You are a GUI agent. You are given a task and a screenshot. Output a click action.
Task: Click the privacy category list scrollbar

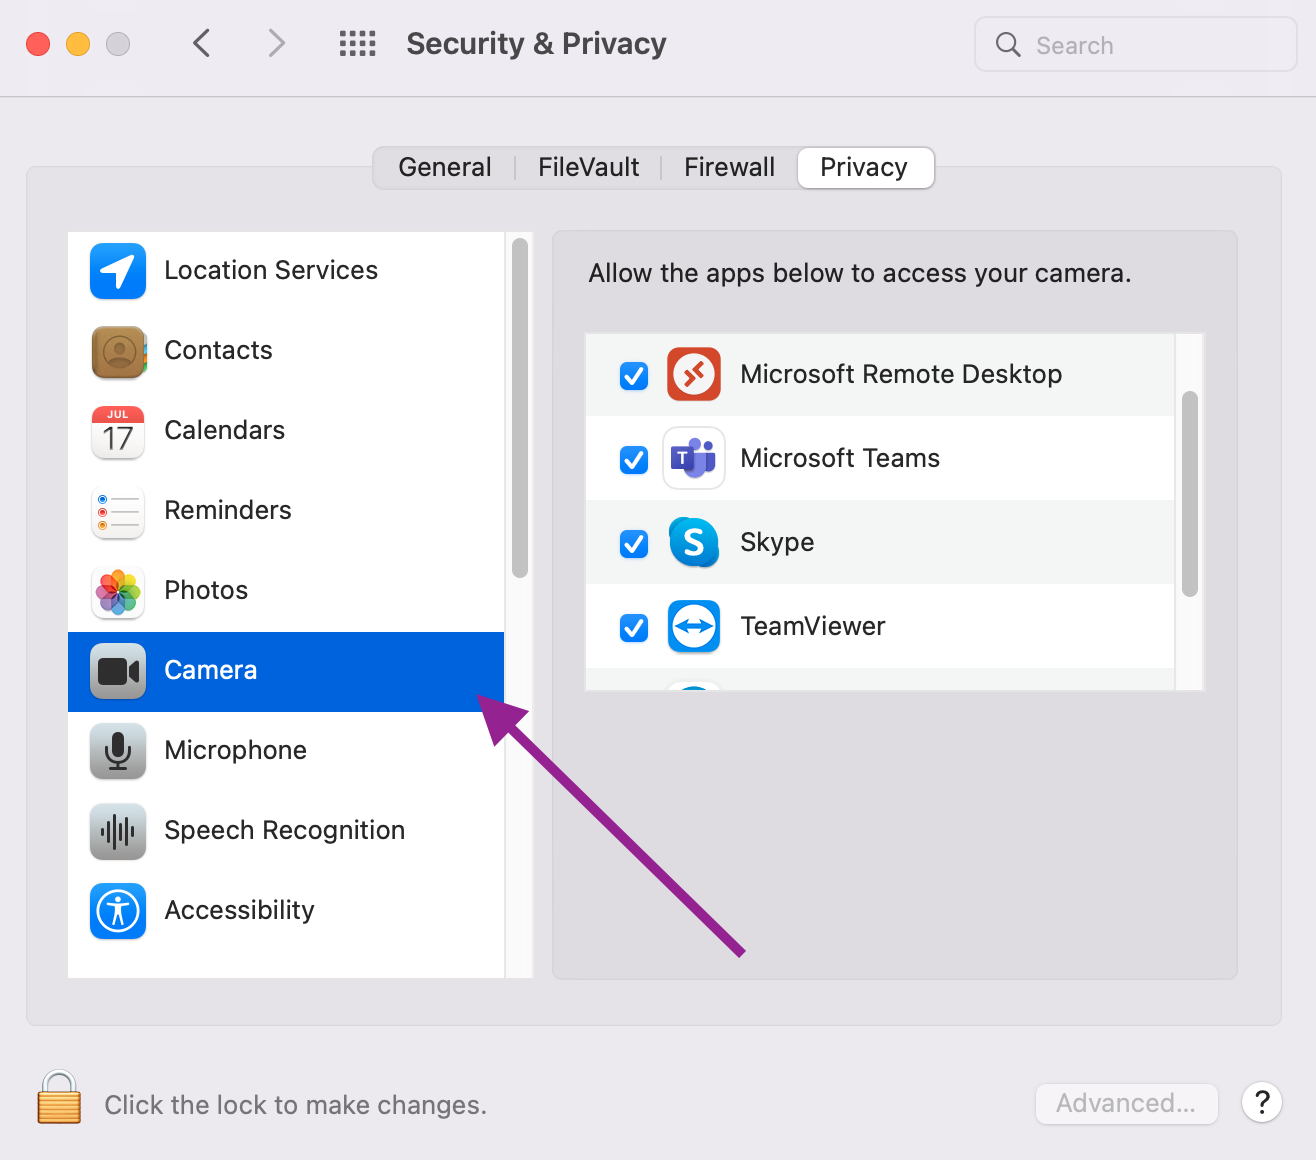click(519, 408)
